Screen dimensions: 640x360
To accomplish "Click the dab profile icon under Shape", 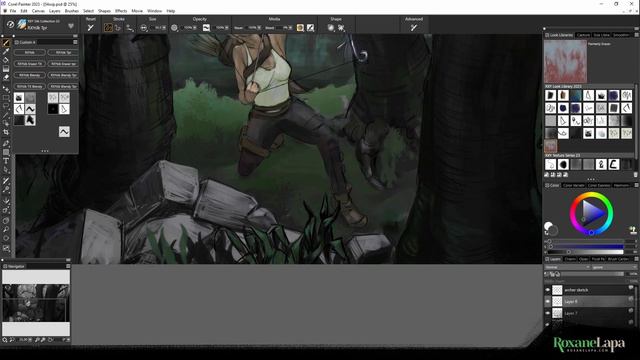I will [331, 28].
